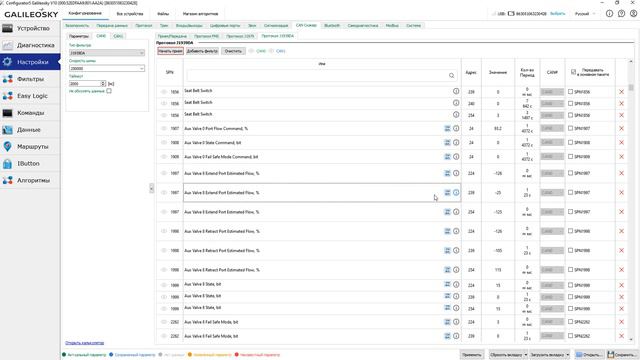Switch to the Файлы tab
The height and width of the screenshot is (360, 640).
point(163,14)
